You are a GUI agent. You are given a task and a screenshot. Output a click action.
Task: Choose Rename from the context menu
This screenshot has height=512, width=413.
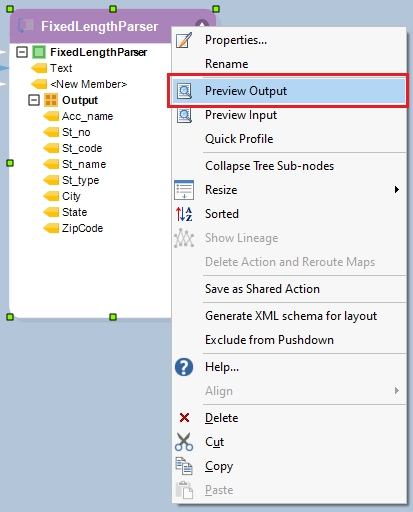pyautogui.click(x=226, y=64)
